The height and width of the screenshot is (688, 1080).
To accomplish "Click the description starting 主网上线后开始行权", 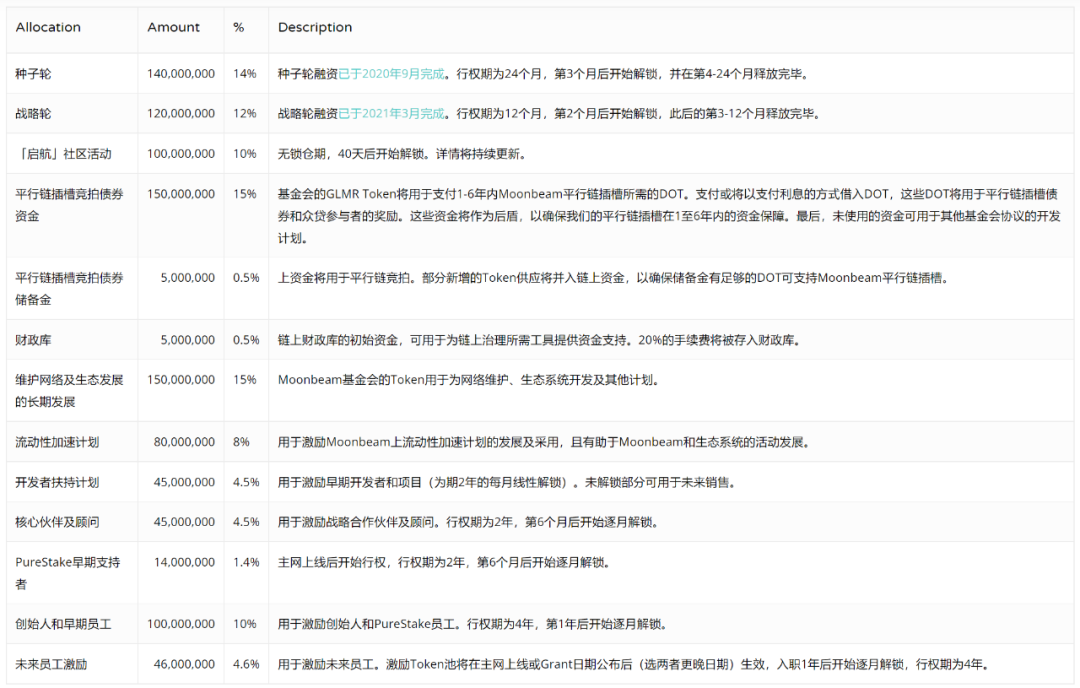I will coord(444,562).
